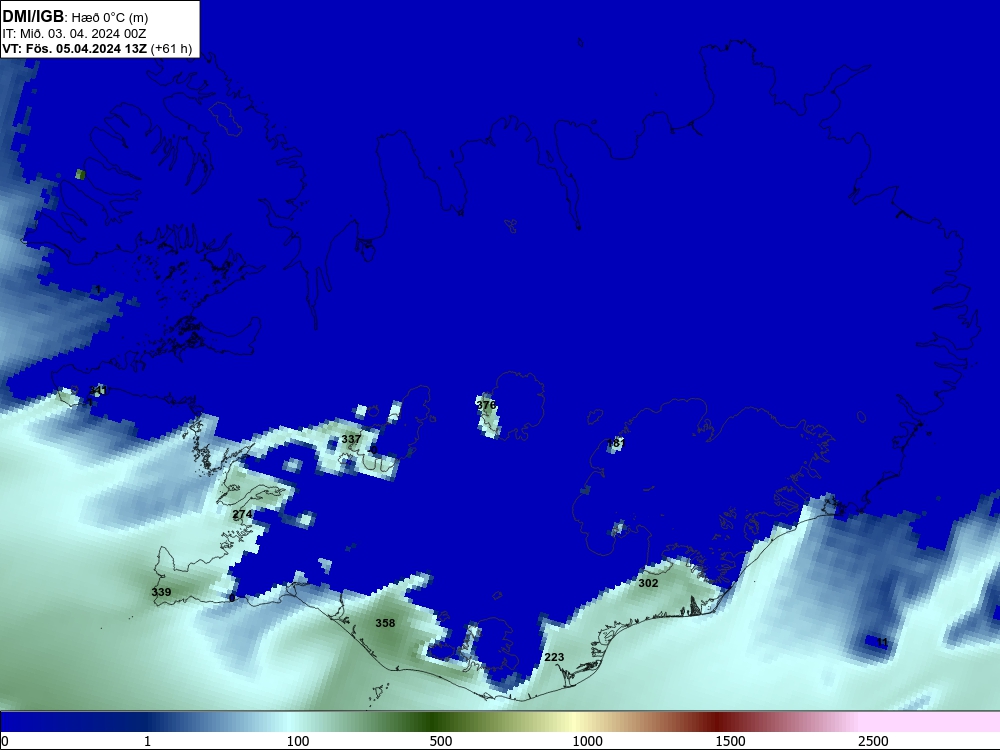Viewport: 1000px width, 750px height.
Task: Click the legend label 2500
Action: coord(873,741)
